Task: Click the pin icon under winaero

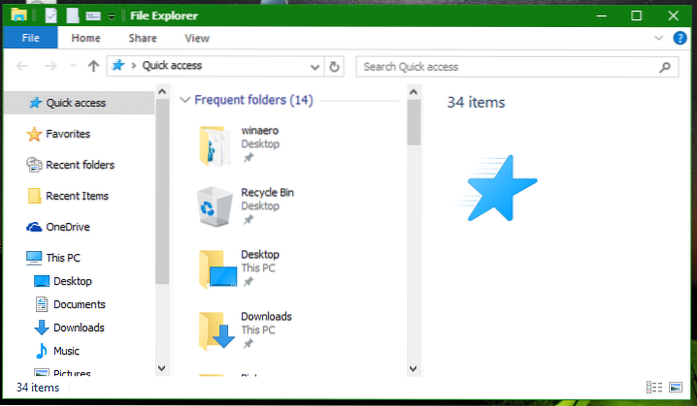Action: point(248,157)
